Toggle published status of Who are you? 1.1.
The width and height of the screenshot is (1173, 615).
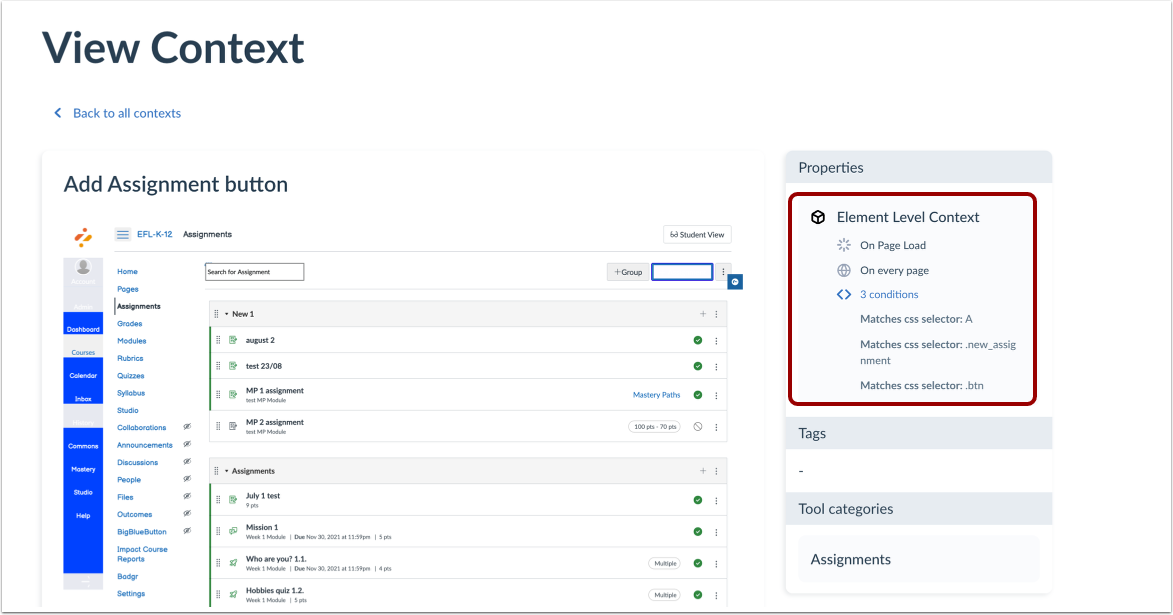[698, 563]
